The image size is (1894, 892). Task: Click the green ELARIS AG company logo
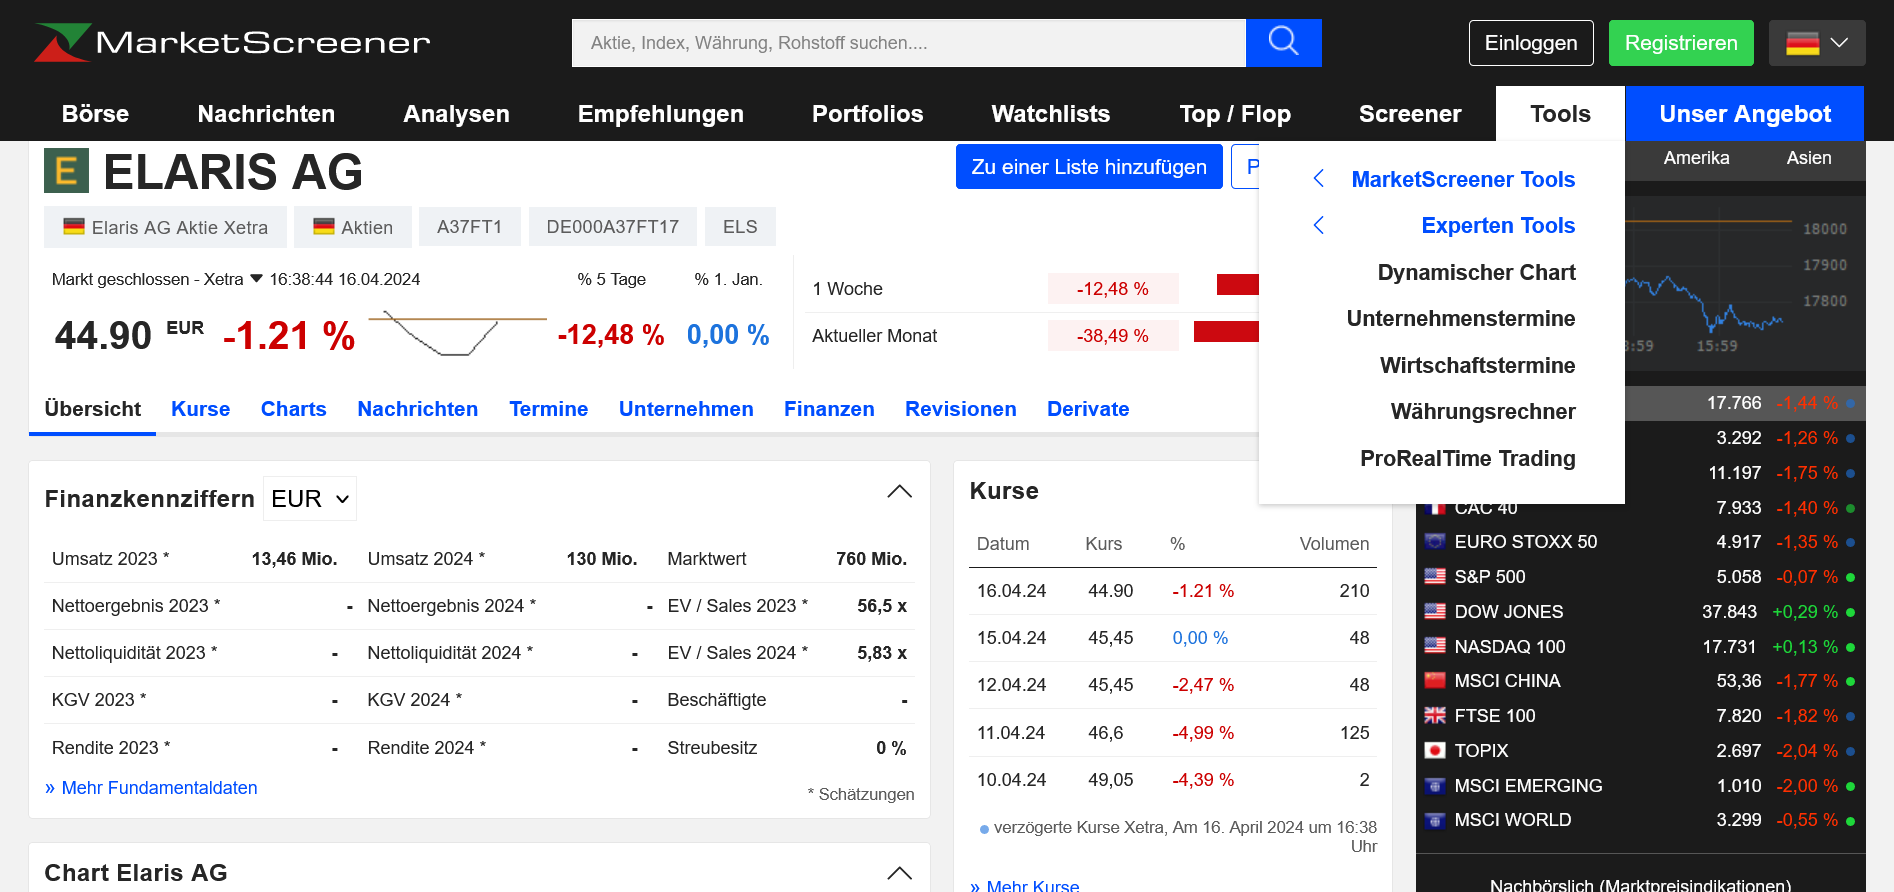pyautogui.click(x=66, y=171)
